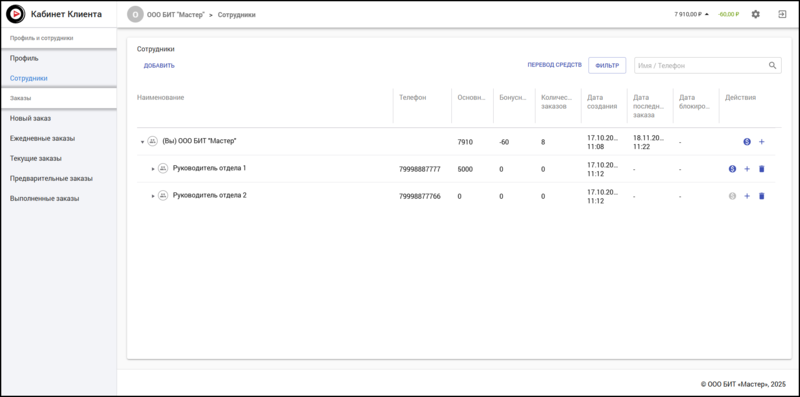Click the greyed coin icon for Руководитель отдела 2
The height and width of the screenshot is (397, 800).
pos(732,196)
